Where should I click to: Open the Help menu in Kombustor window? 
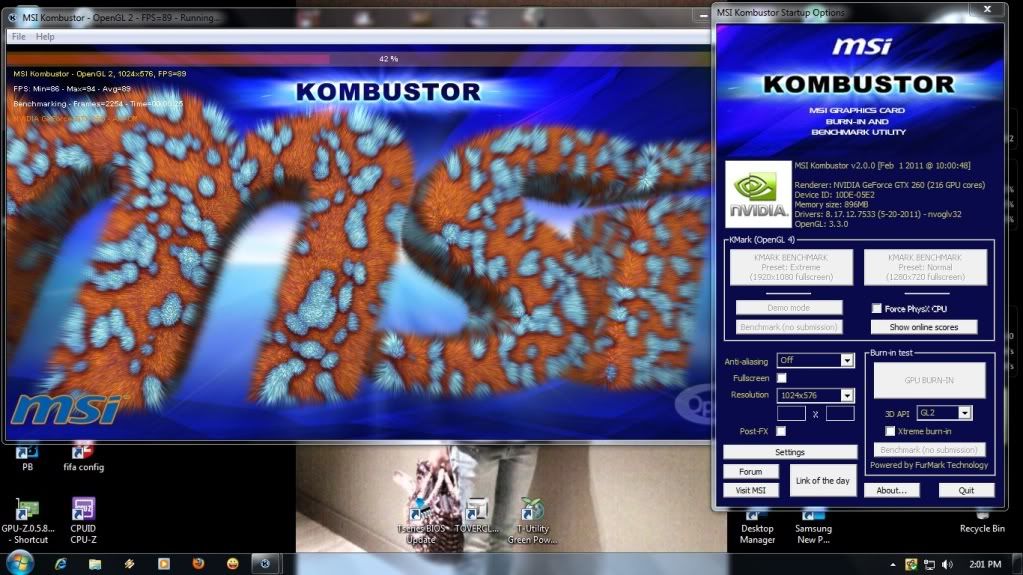click(45, 37)
